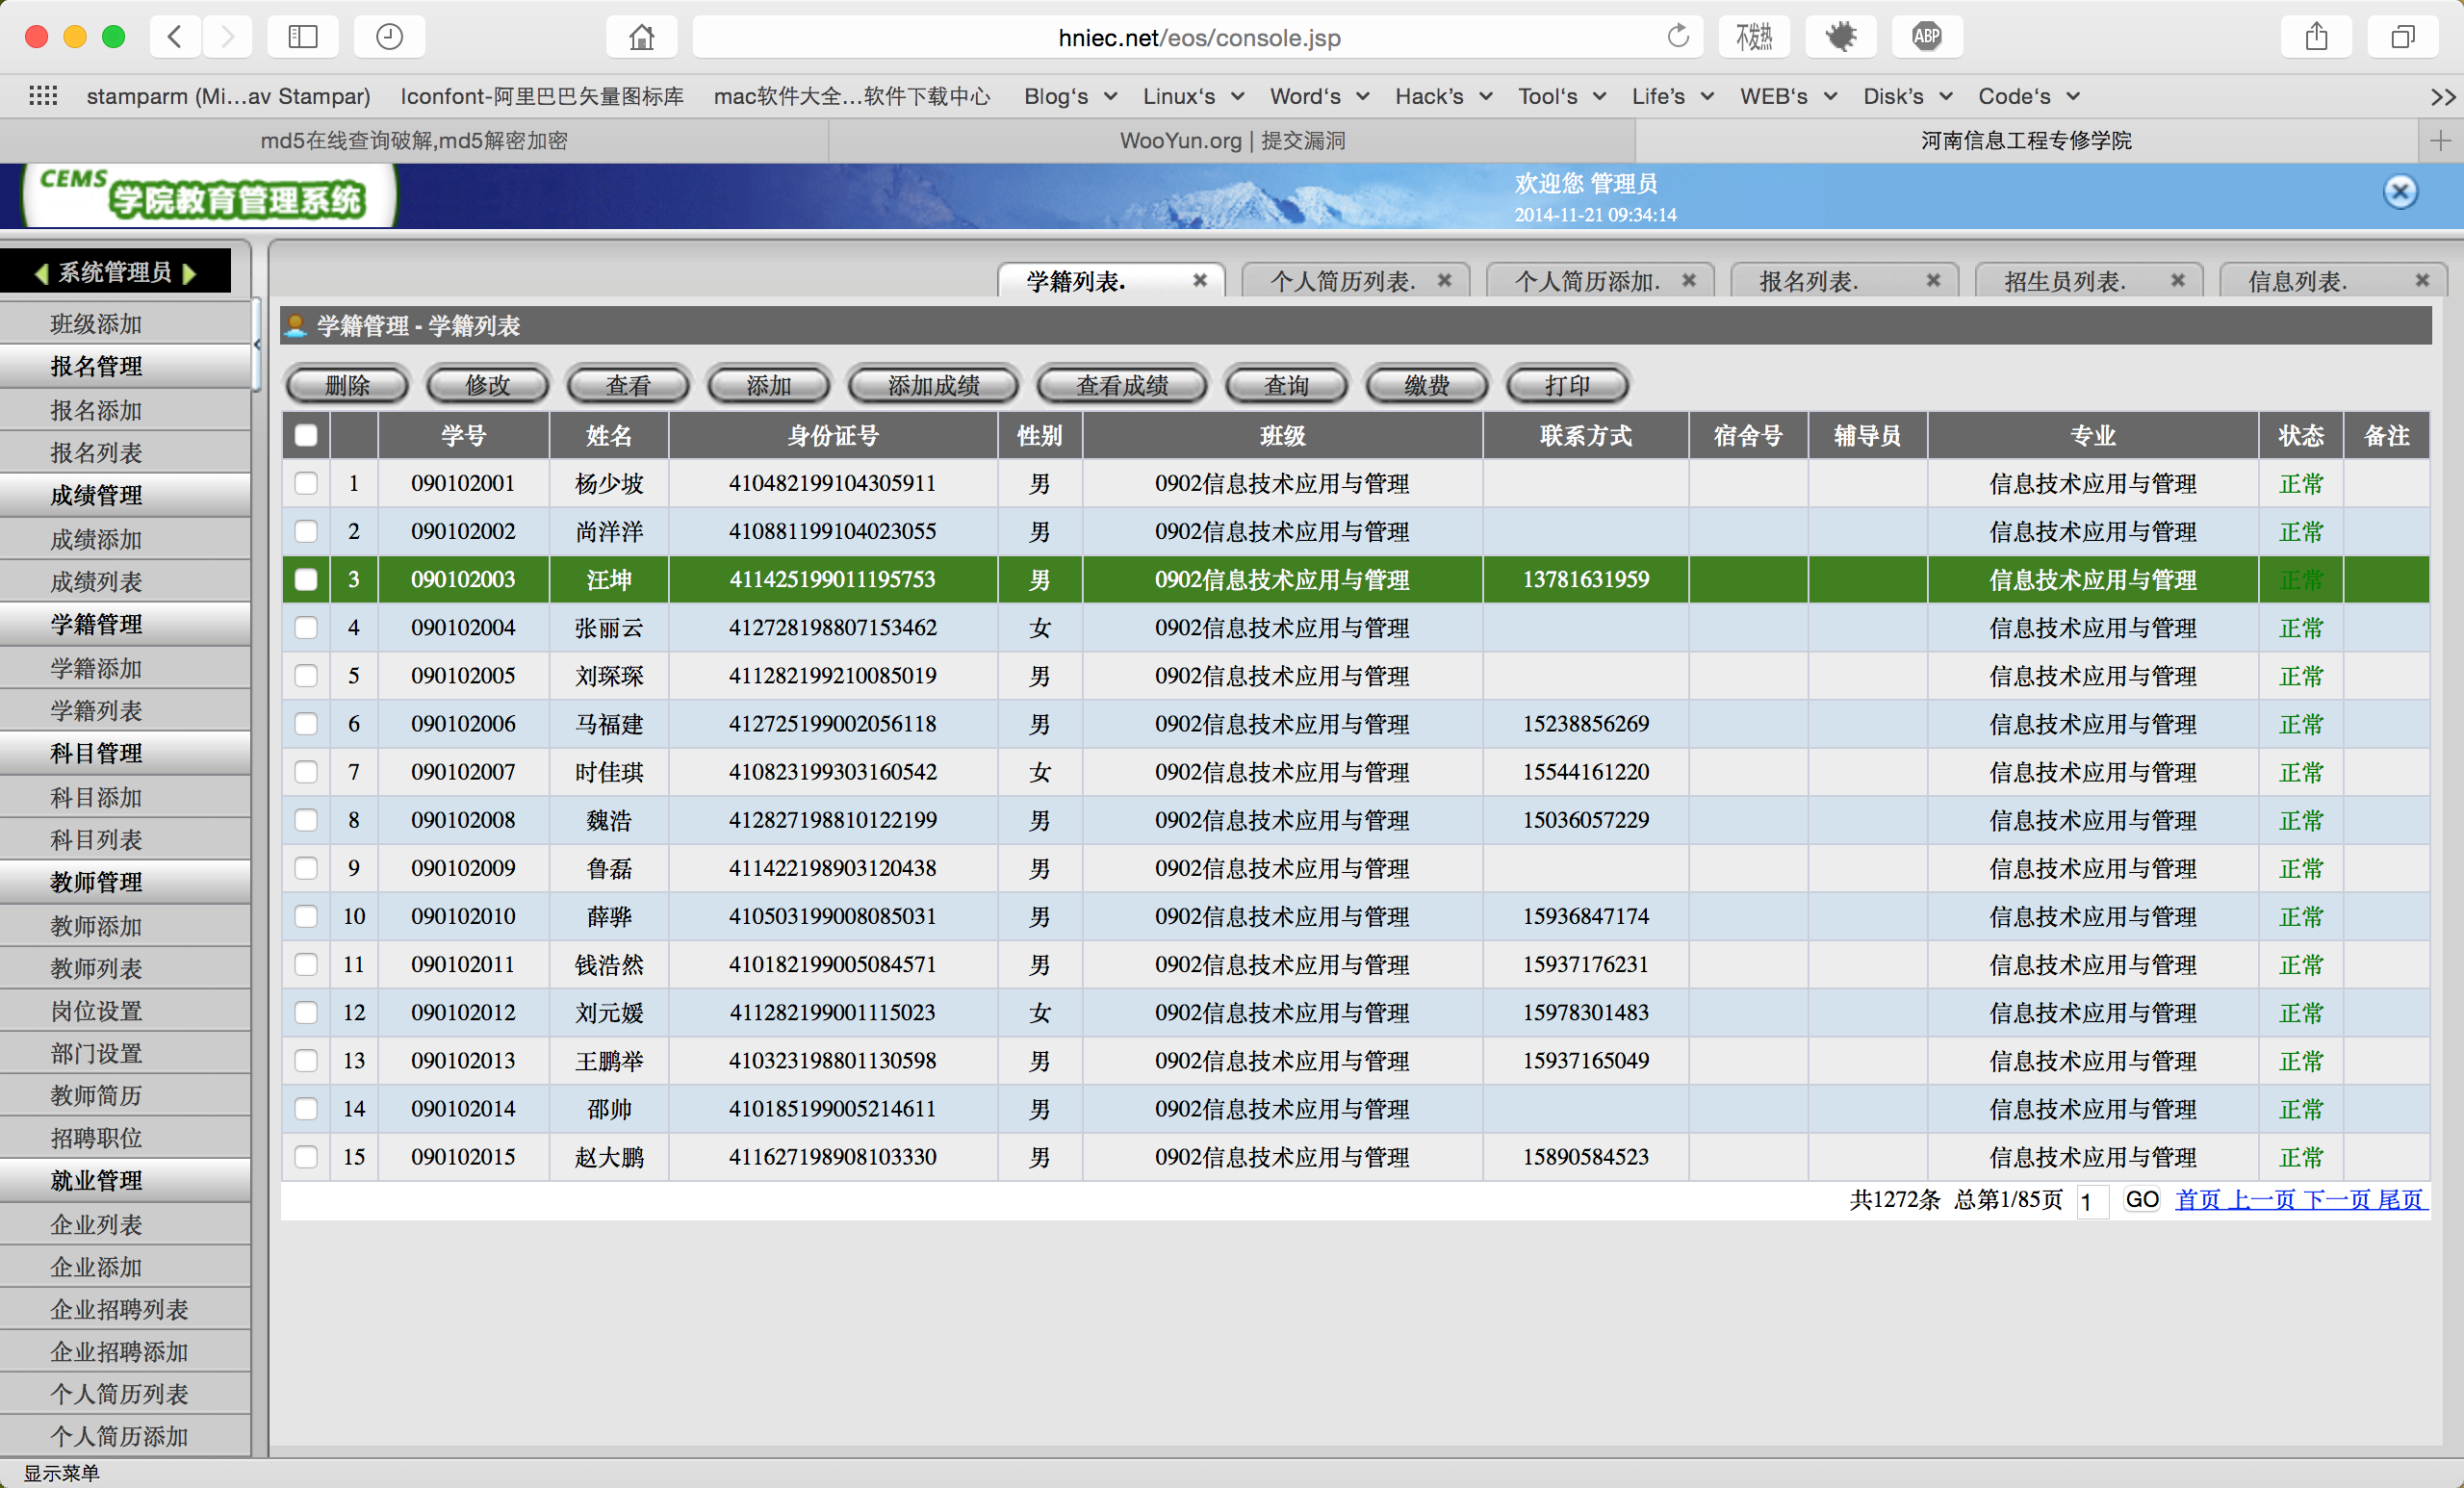
Task: Show all tabs overview icon
Action: point(2402,37)
